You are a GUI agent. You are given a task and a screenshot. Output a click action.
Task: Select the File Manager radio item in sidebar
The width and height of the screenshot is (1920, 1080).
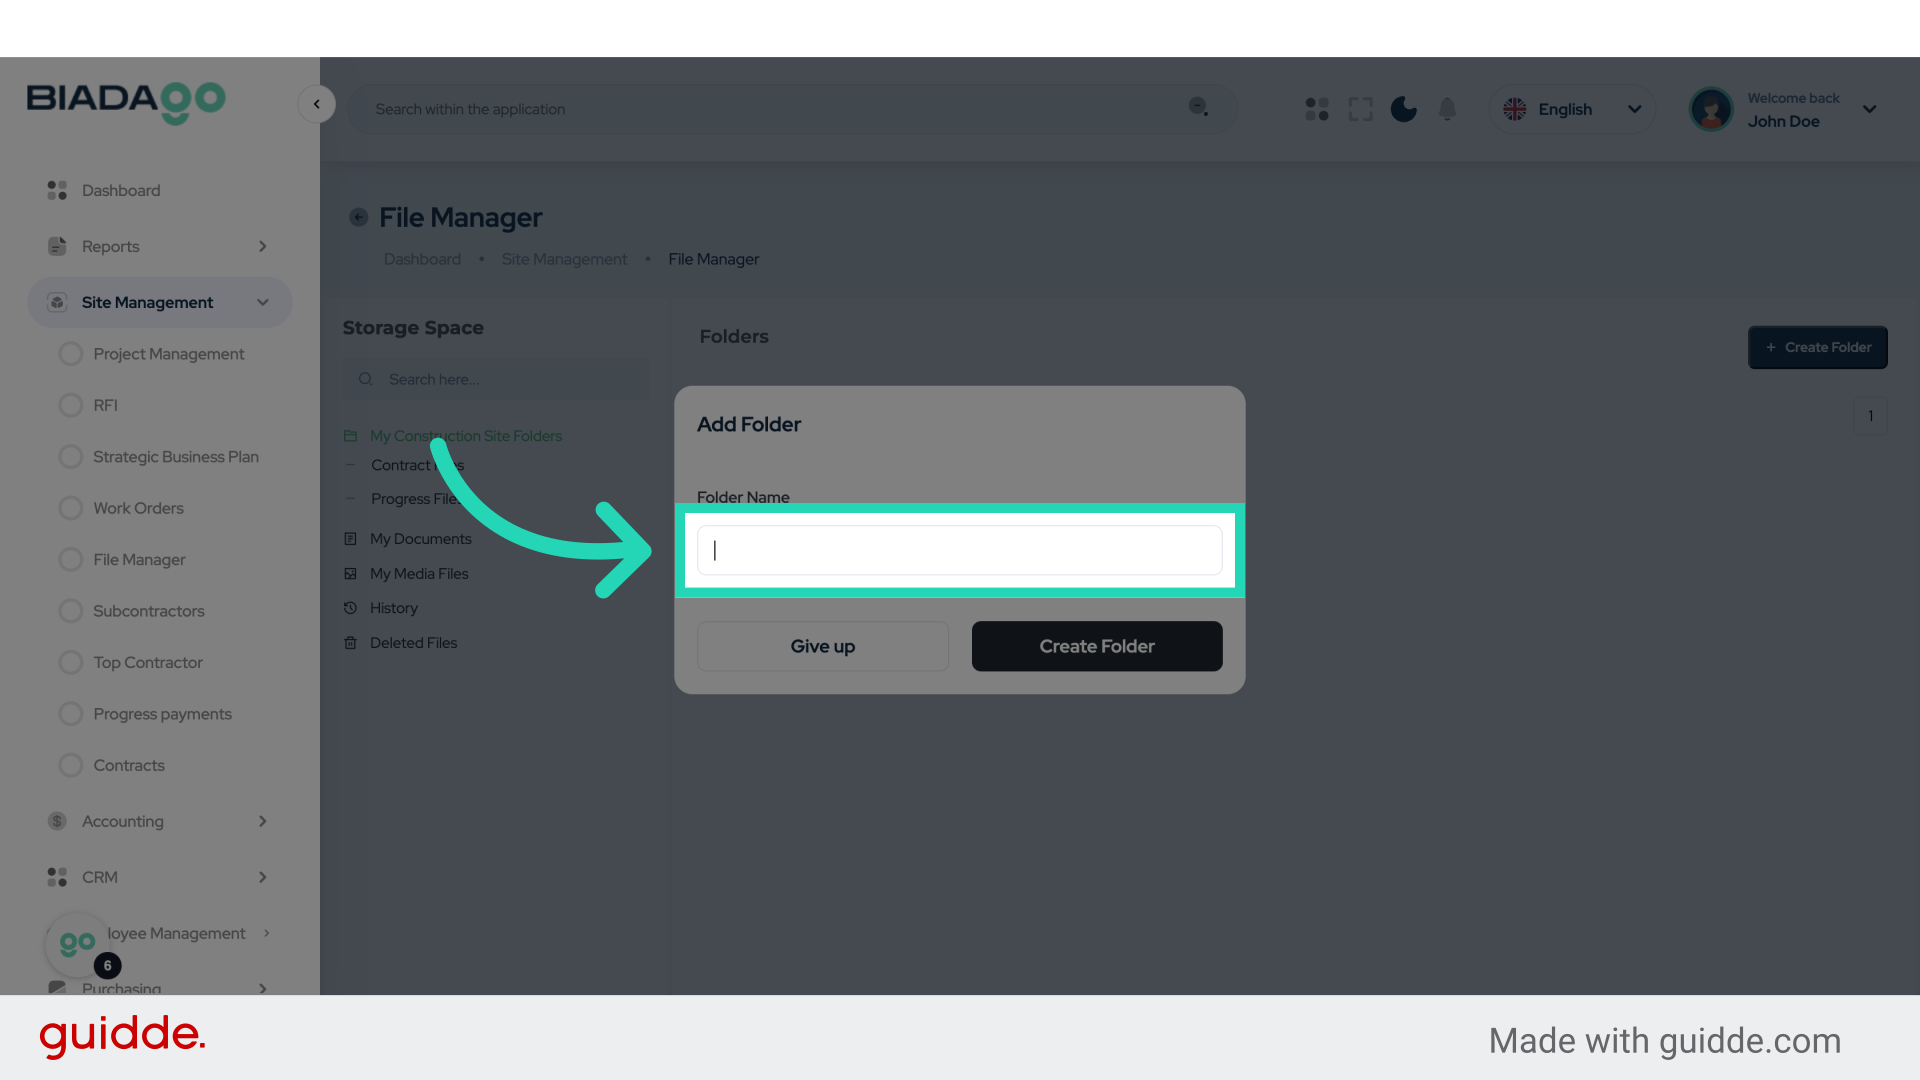coord(71,560)
